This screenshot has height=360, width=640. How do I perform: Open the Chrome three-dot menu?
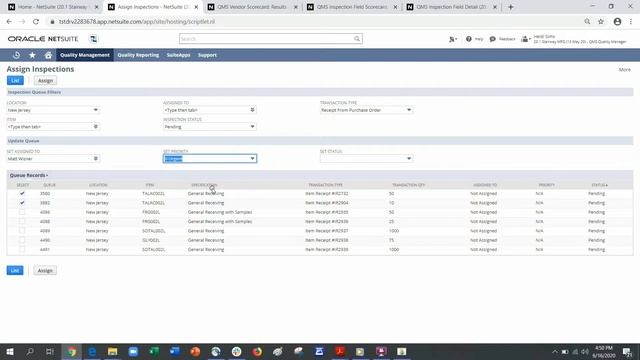pos(631,22)
